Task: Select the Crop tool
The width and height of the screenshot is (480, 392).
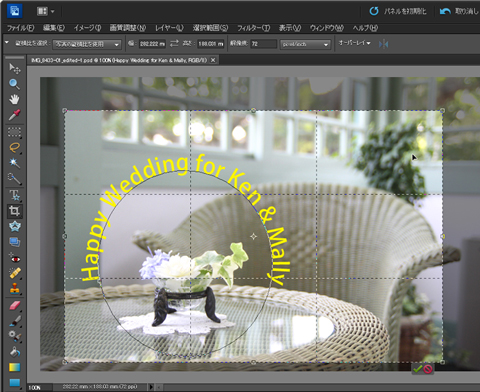Action: (14, 211)
